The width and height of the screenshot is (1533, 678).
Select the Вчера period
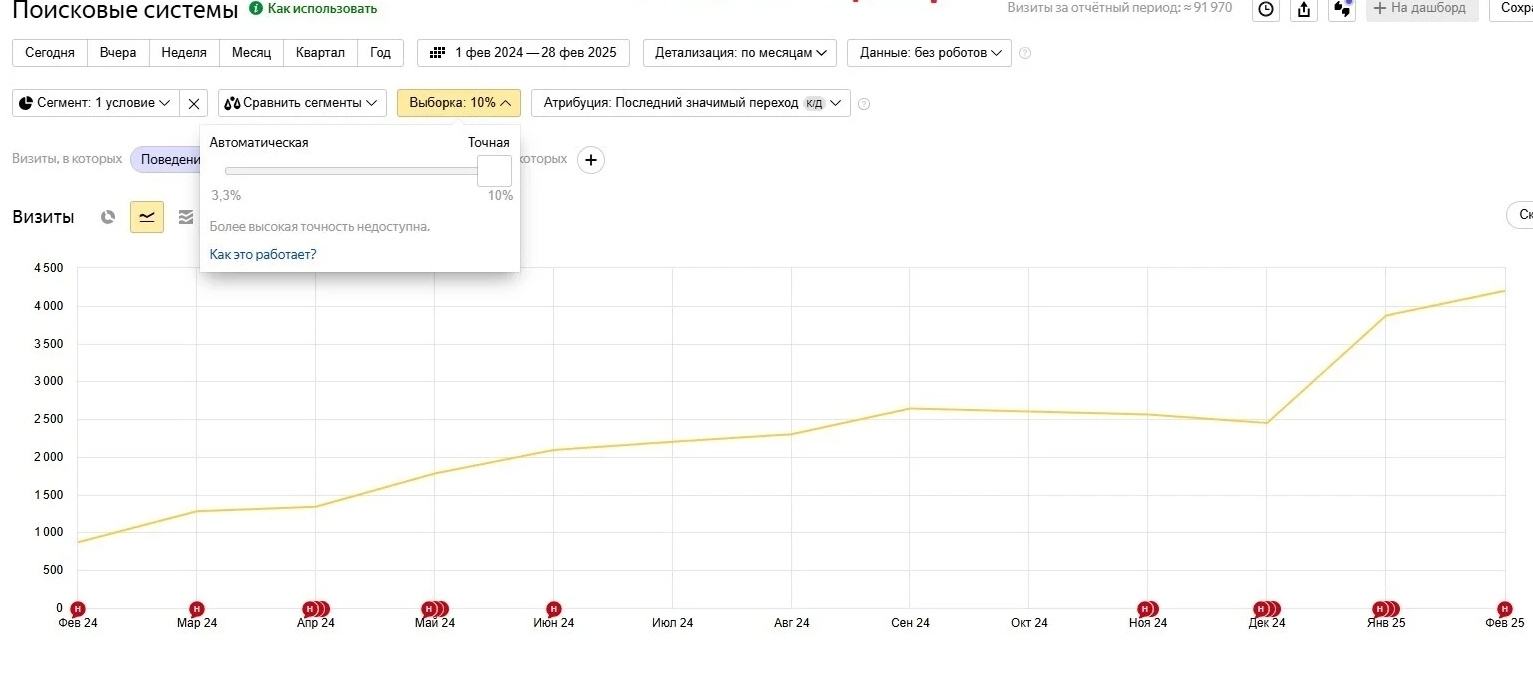[118, 53]
